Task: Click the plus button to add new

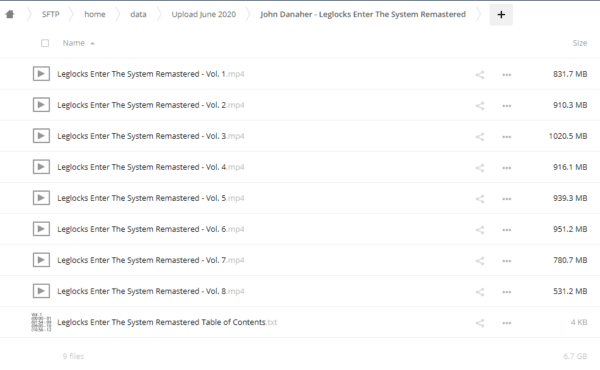Action: pyautogui.click(x=501, y=15)
